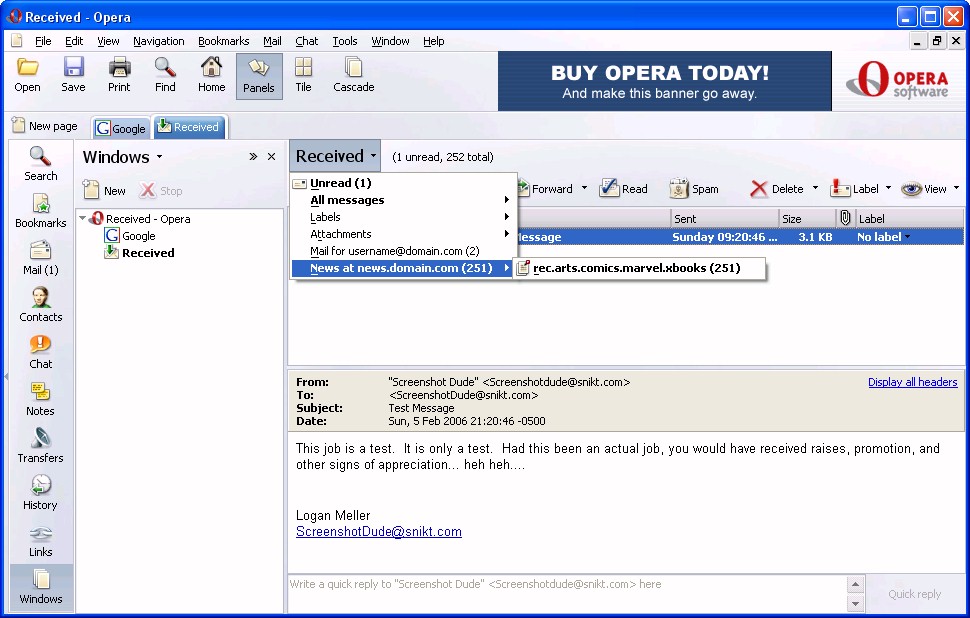Open the All messages submenu
Viewport: 970px width, 618px height.
point(404,200)
